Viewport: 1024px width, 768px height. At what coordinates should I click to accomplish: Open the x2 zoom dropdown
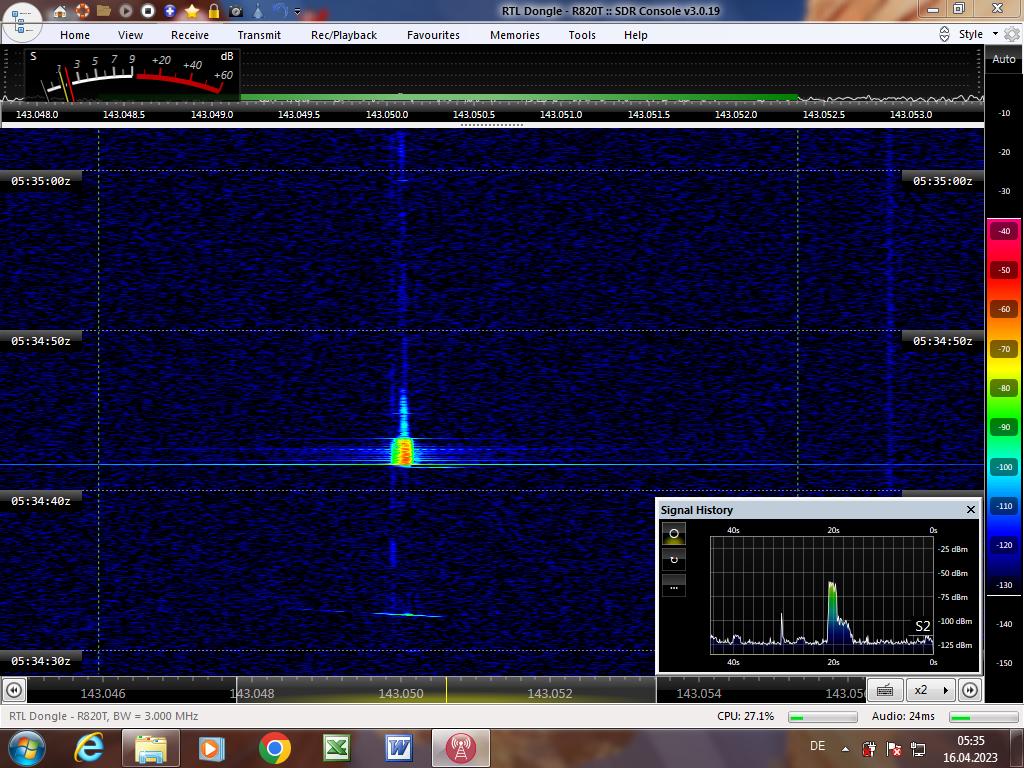[x=931, y=690]
